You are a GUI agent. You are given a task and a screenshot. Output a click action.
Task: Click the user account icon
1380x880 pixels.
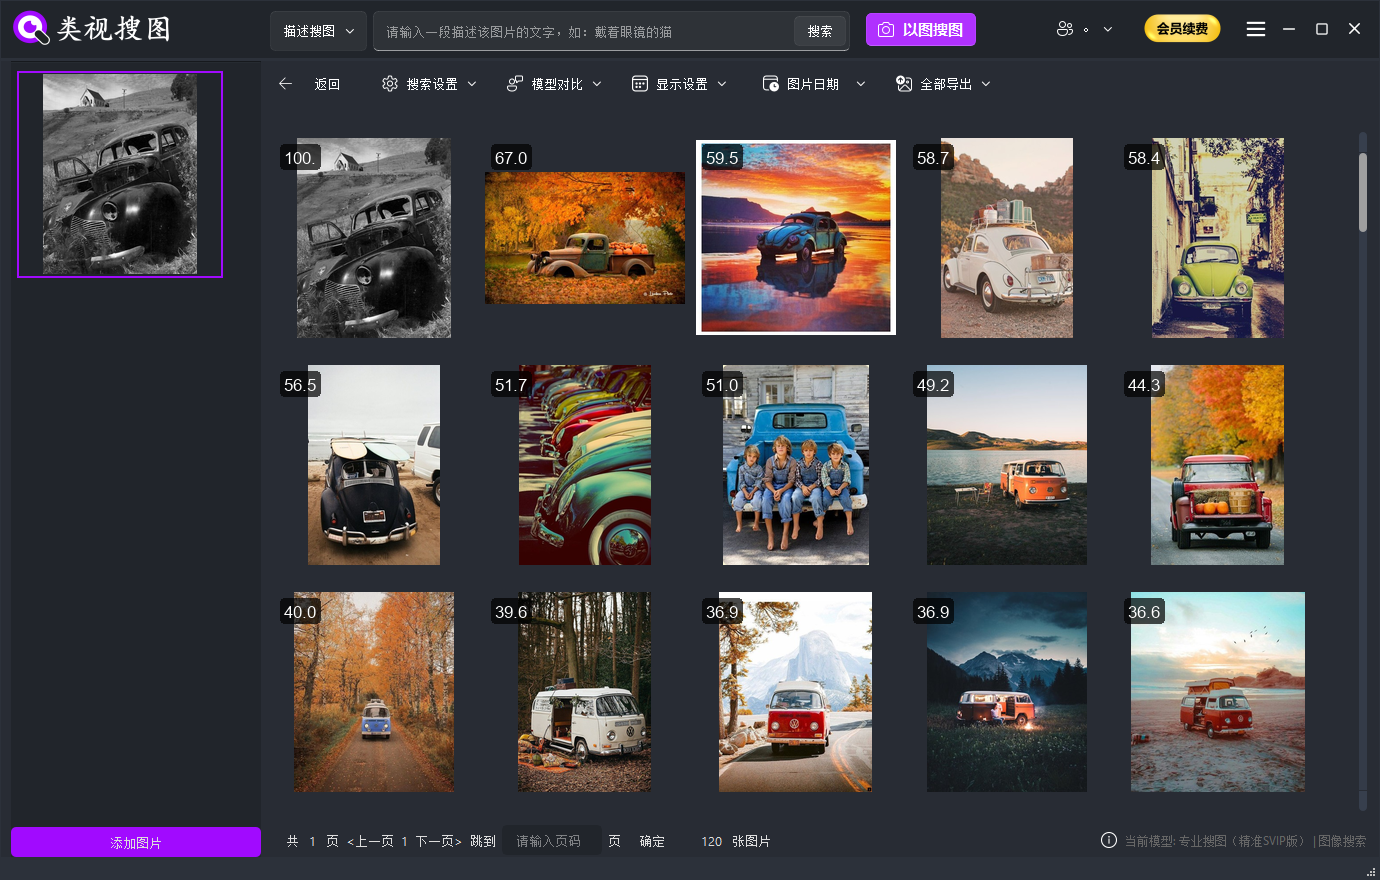pyautogui.click(x=1065, y=29)
